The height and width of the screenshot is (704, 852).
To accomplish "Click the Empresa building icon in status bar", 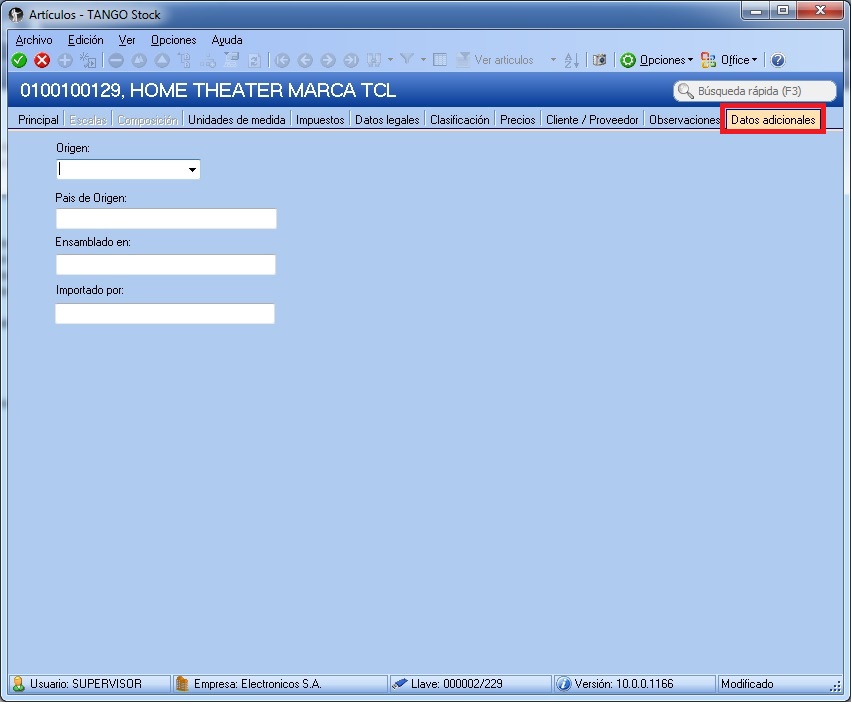I will pyautogui.click(x=182, y=684).
